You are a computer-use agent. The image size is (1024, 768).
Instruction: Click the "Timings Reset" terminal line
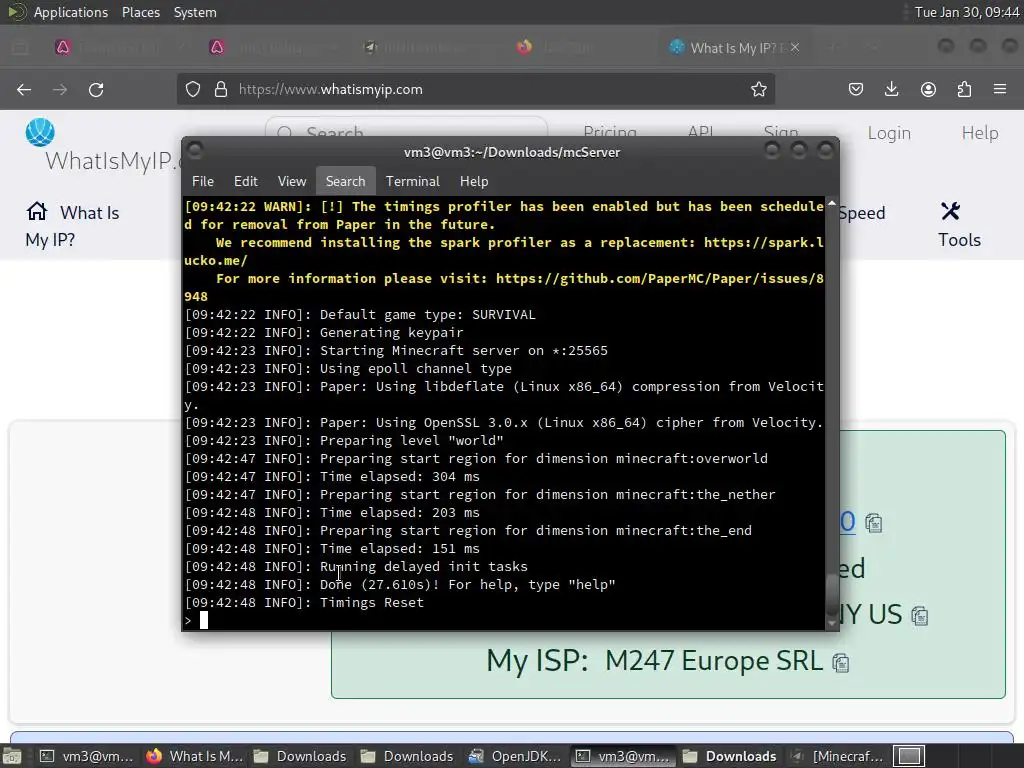pos(304,603)
